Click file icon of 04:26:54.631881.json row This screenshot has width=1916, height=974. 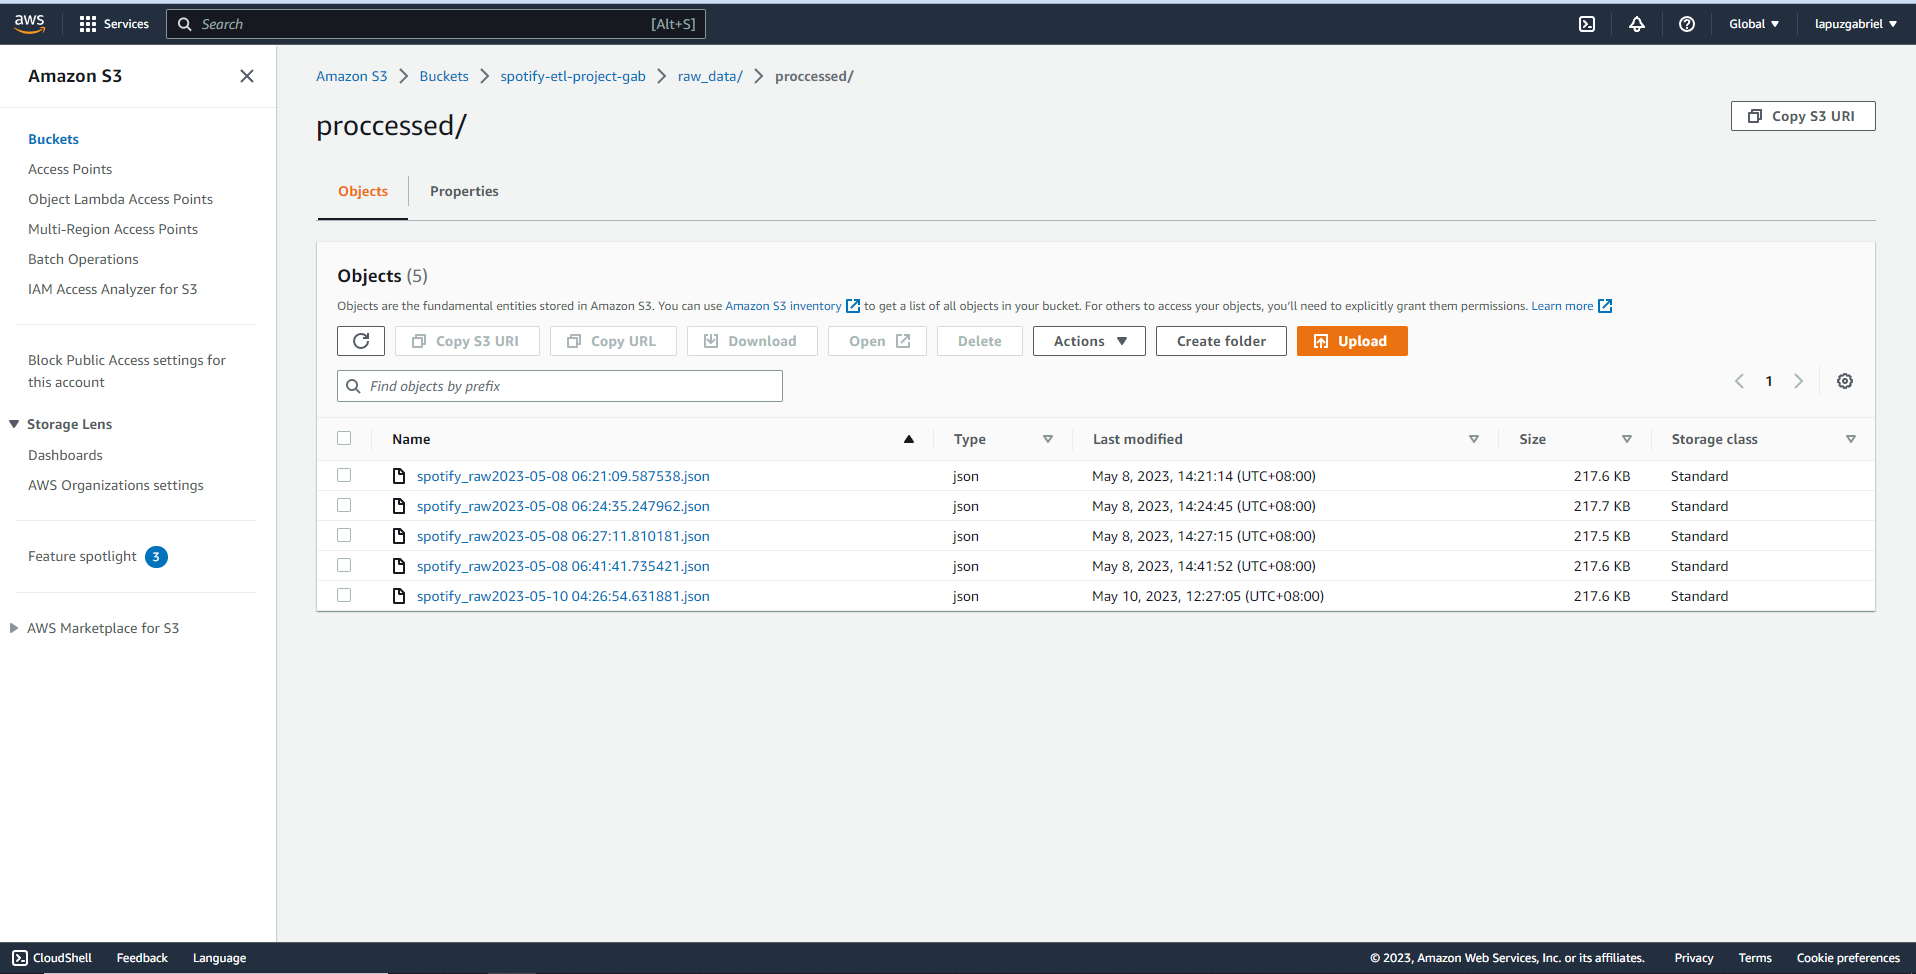(x=399, y=596)
